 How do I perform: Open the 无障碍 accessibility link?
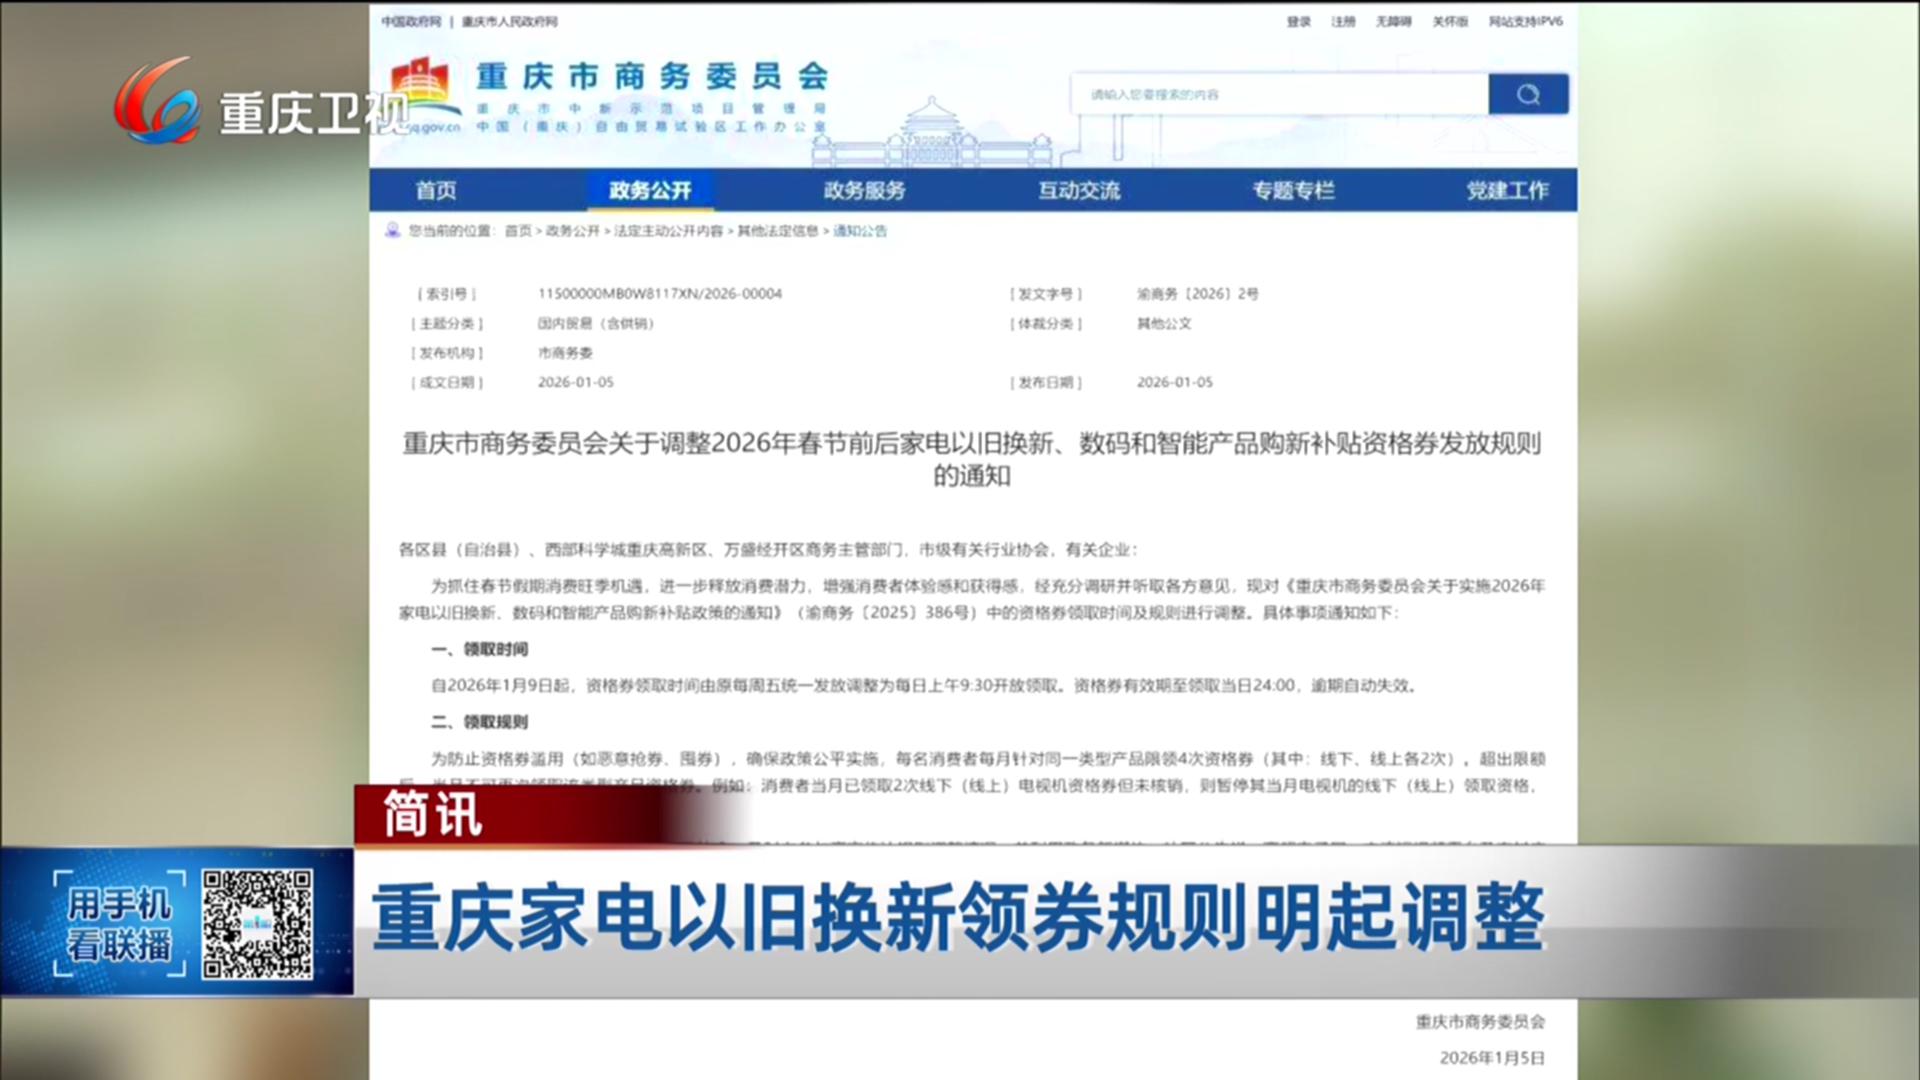point(1393,21)
